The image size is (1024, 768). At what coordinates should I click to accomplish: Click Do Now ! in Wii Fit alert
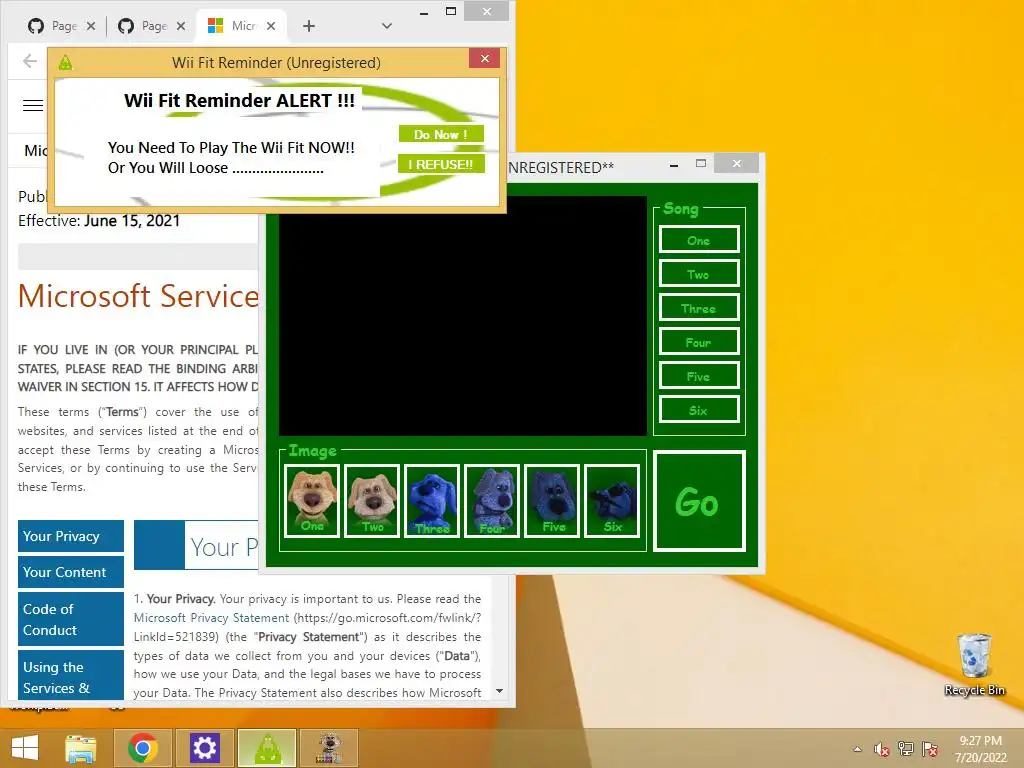(441, 134)
